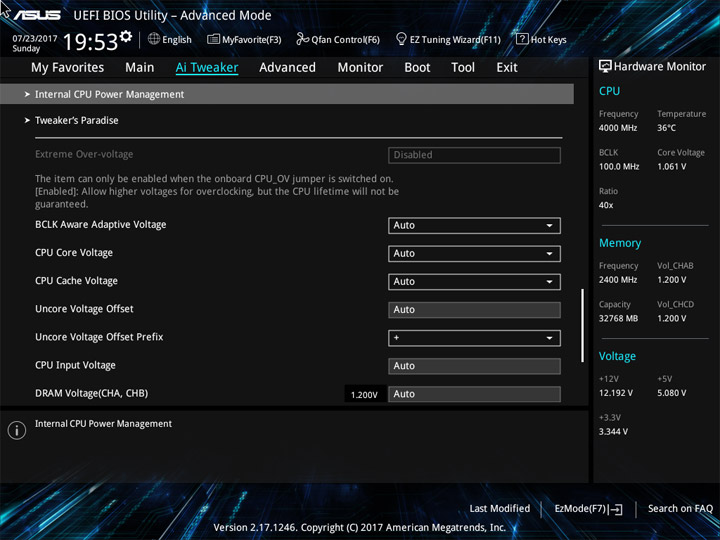This screenshot has height=540, width=720.
Task: Go to the Advanced tab
Action: point(287,68)
